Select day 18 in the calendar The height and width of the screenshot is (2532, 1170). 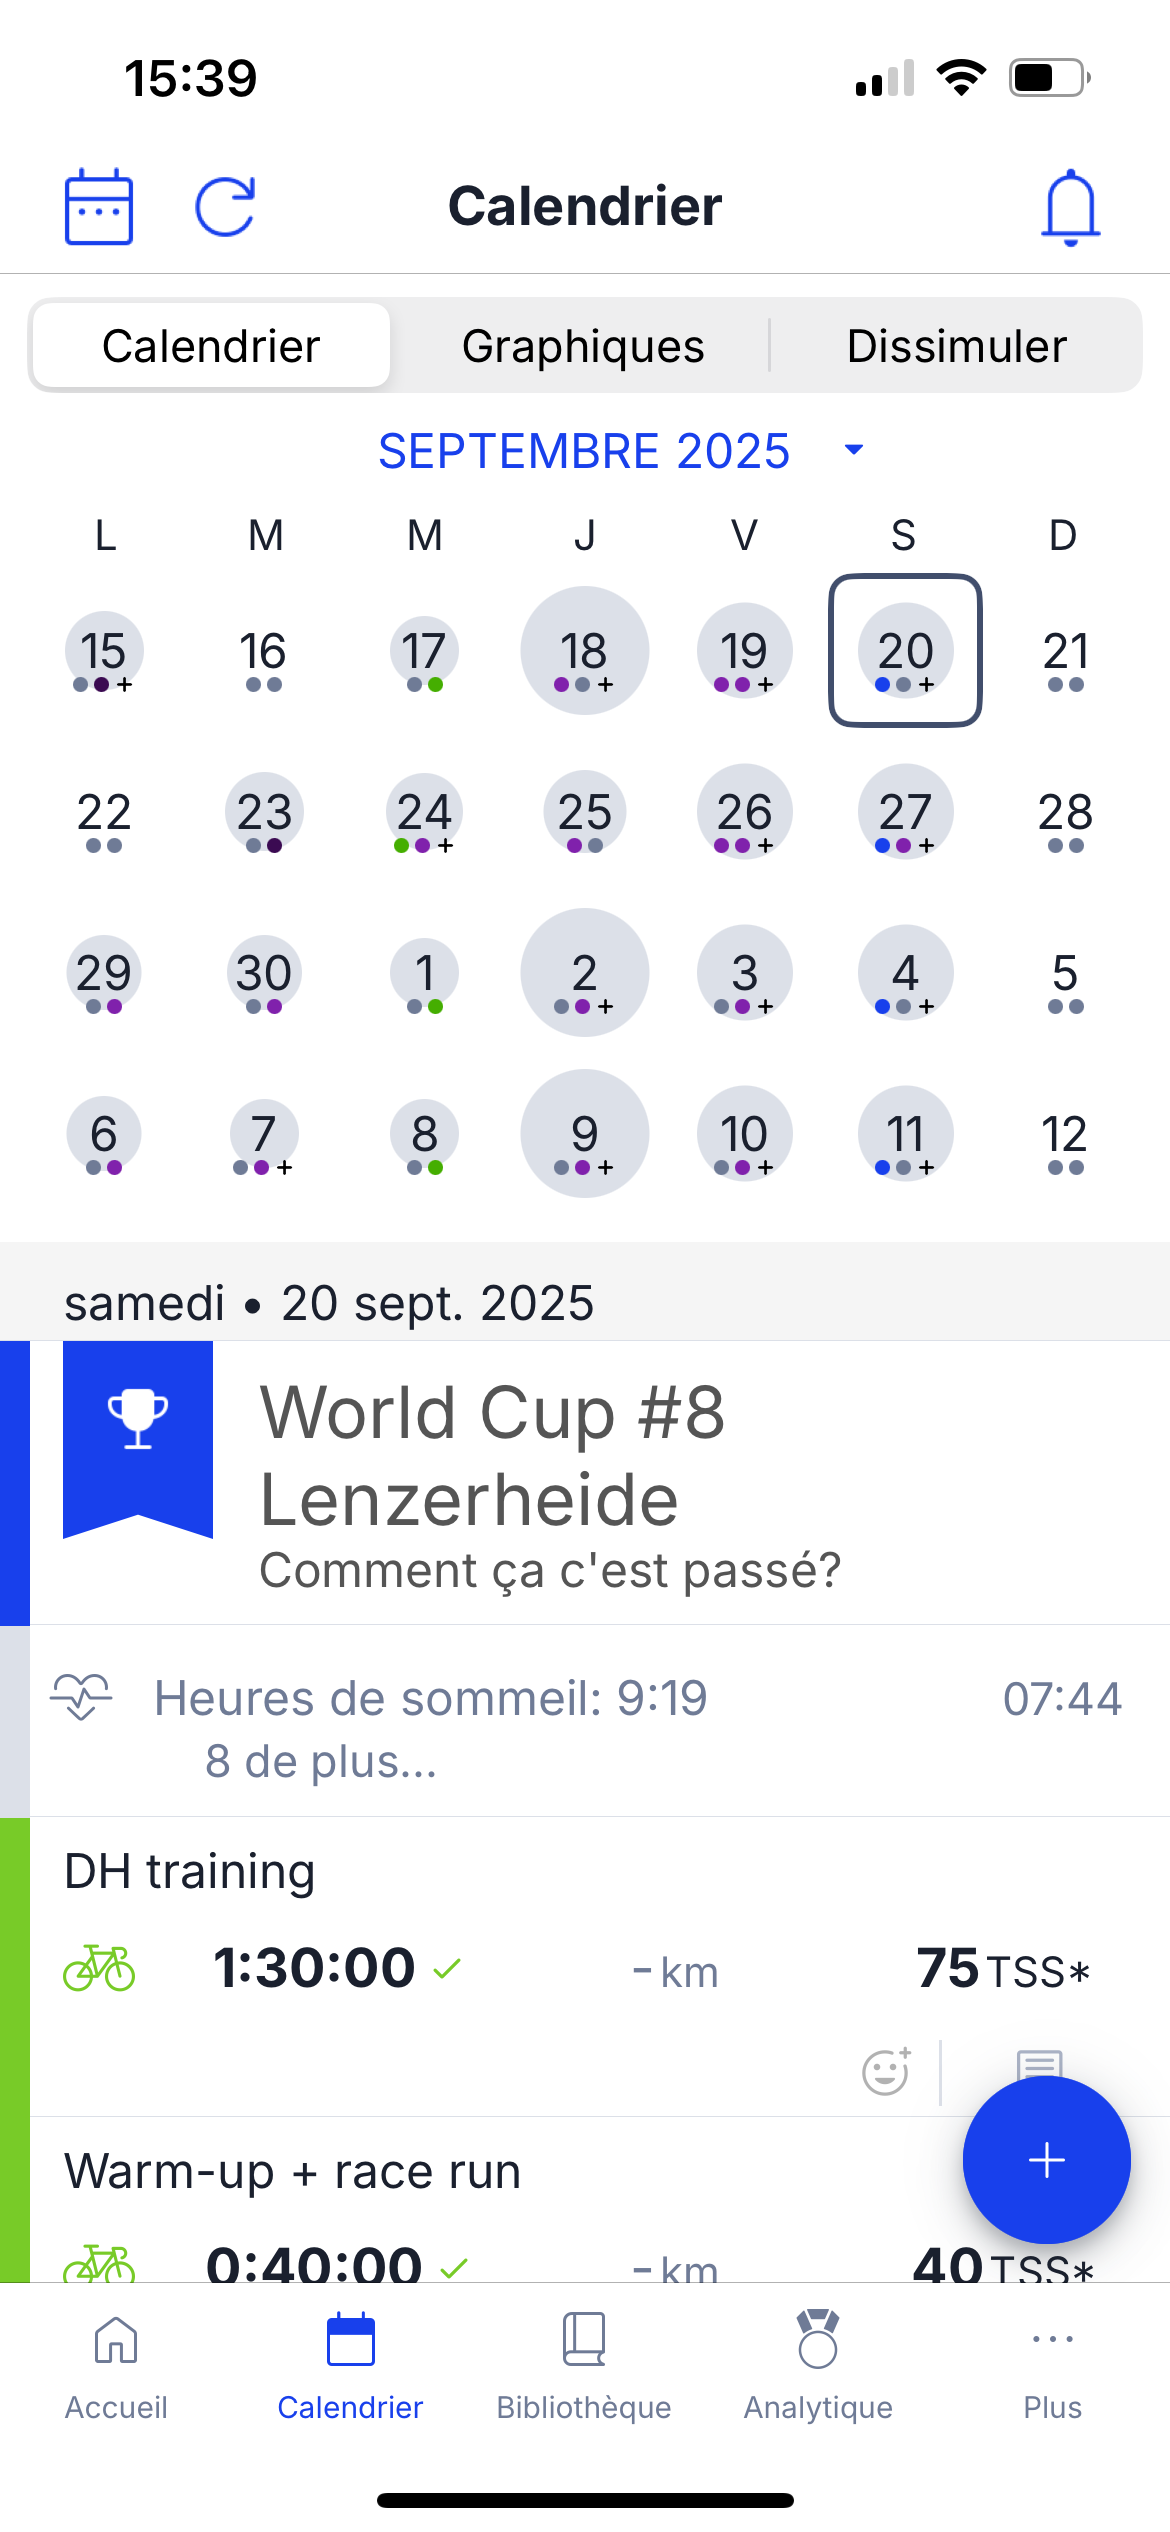click(584, 651)
